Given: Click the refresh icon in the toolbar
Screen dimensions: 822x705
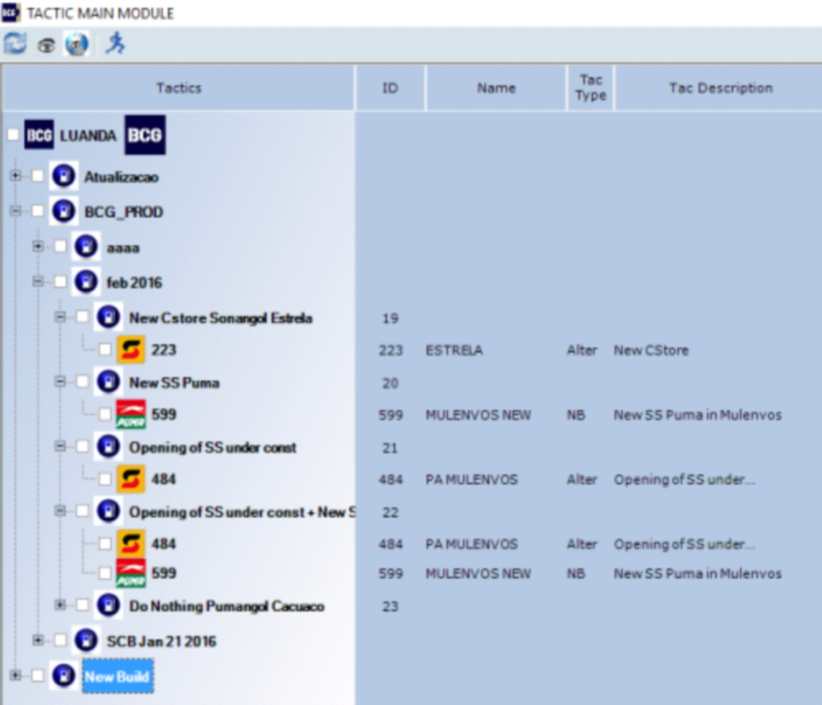Looking at the screenshot, I should [x=15, y=44].
